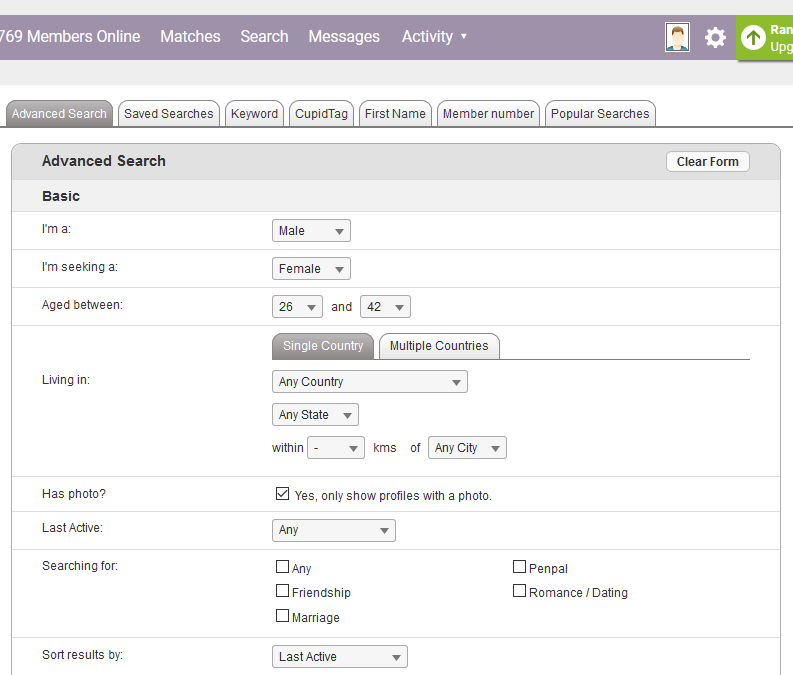
Task: Expand the Sort results by dropdown
Action: 339,657
